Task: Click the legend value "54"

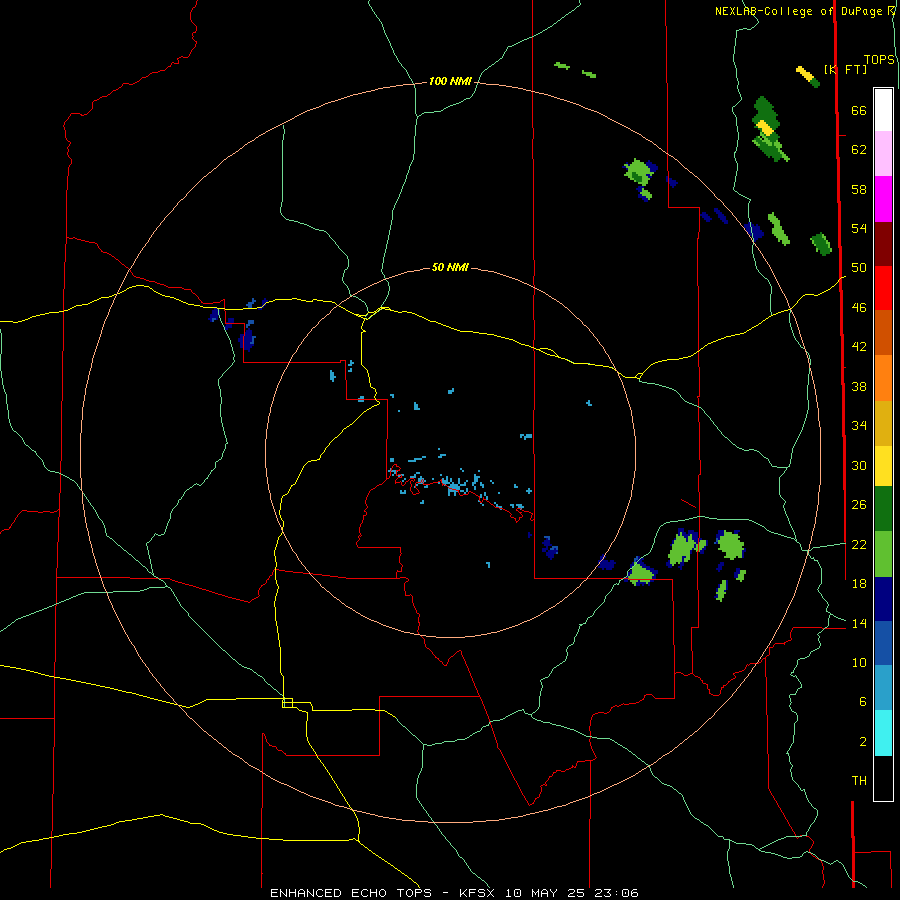Action: [859, 228]
